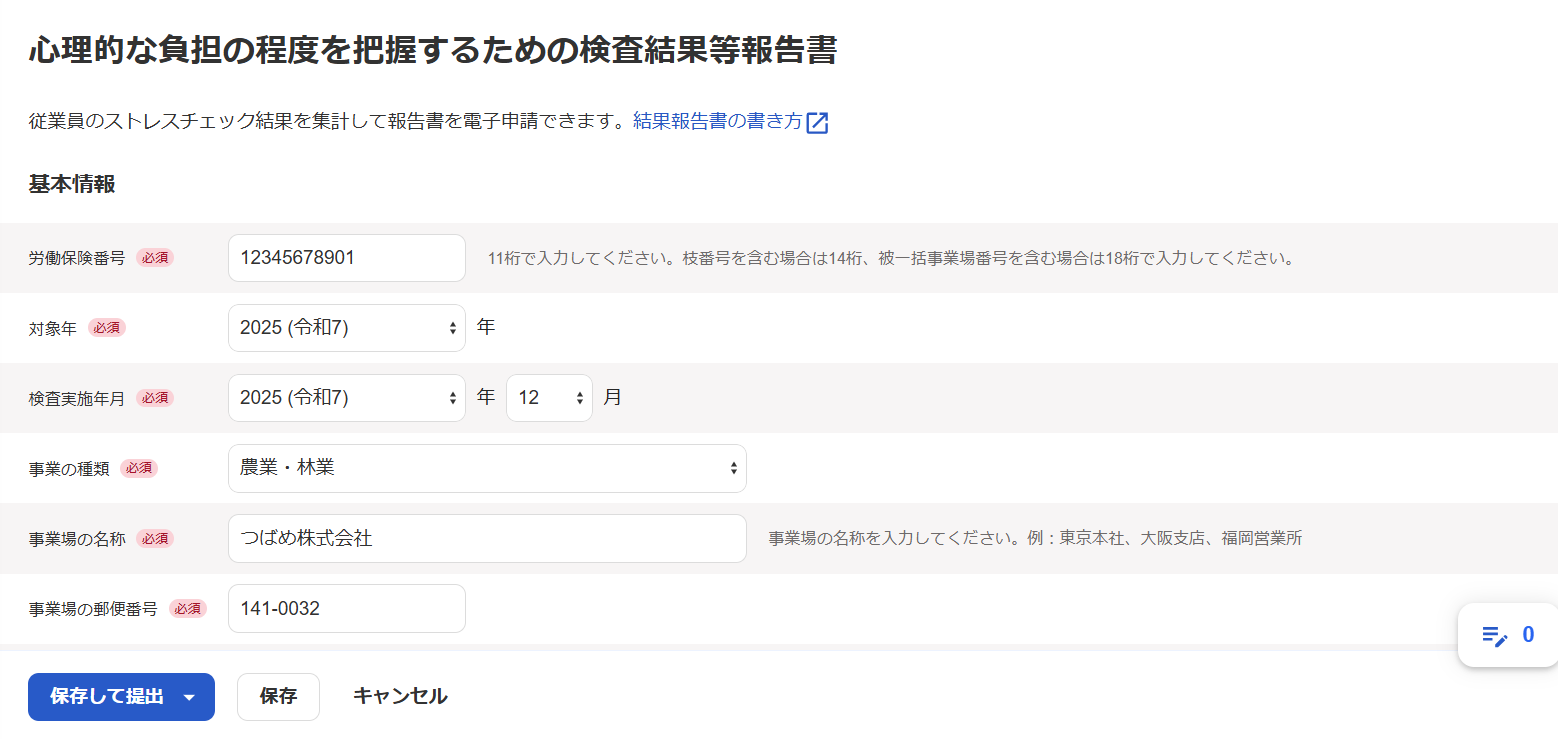The image size is (1558, 739).
Task: Click the 保存して提出 button
Action: pyautogui.click(x=106, y=696)
